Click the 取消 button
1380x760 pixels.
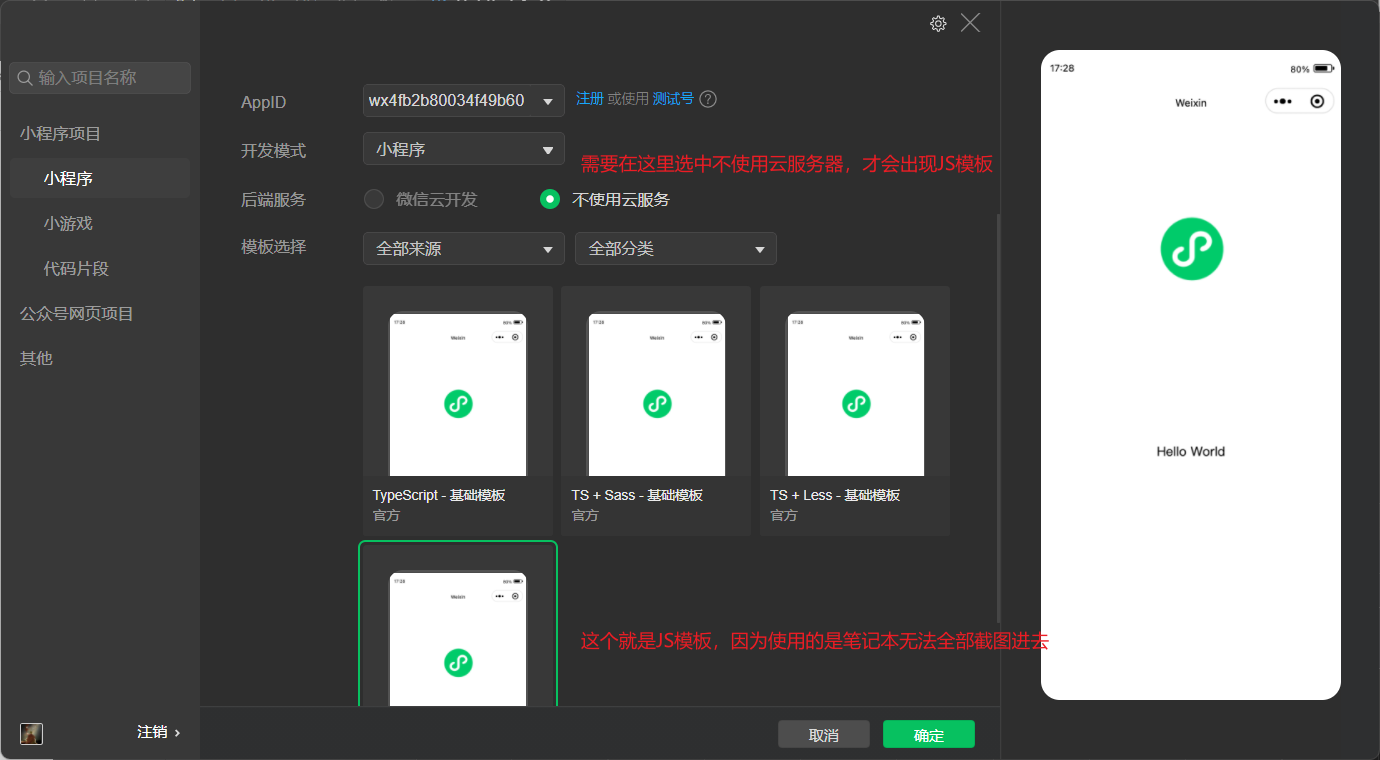(x=824, y=734)
